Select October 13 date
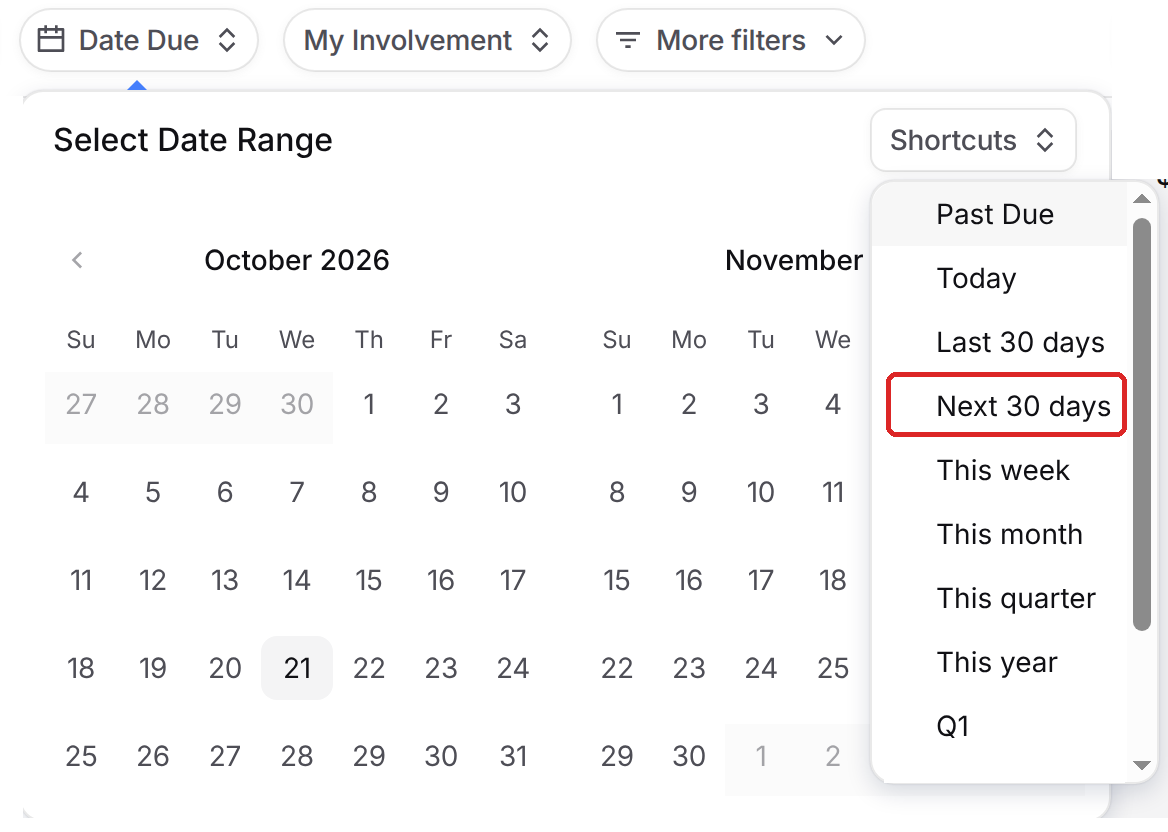The image size is (1168, 832). pyautogui.click(x=224, y=580)
